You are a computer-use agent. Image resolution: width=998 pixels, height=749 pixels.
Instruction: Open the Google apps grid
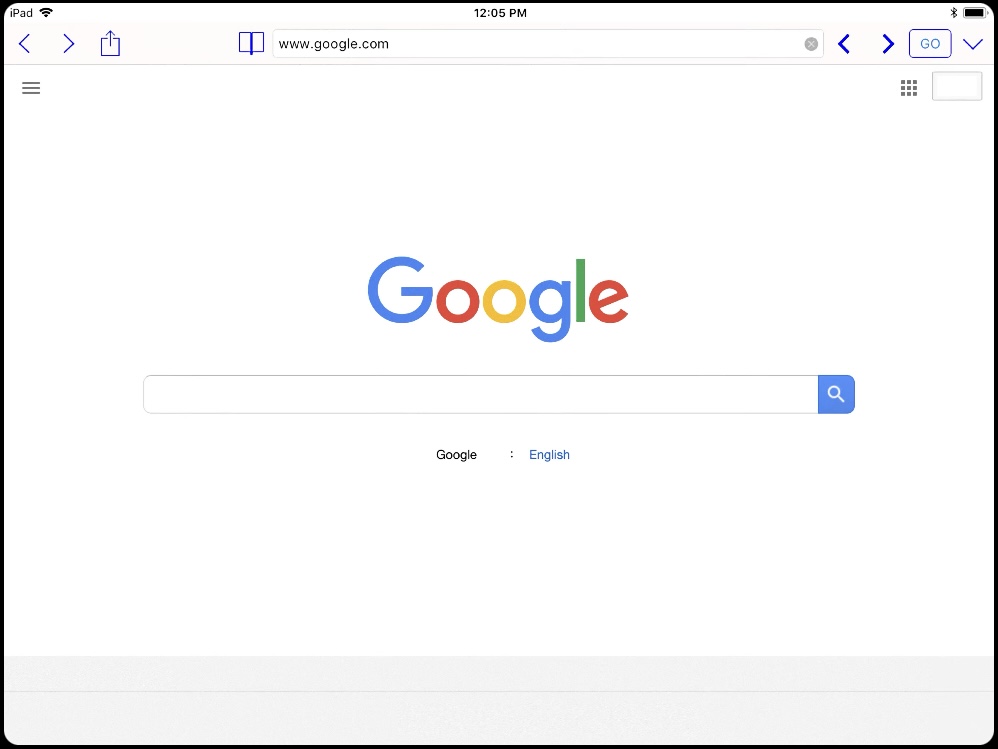tap(909, 88)
